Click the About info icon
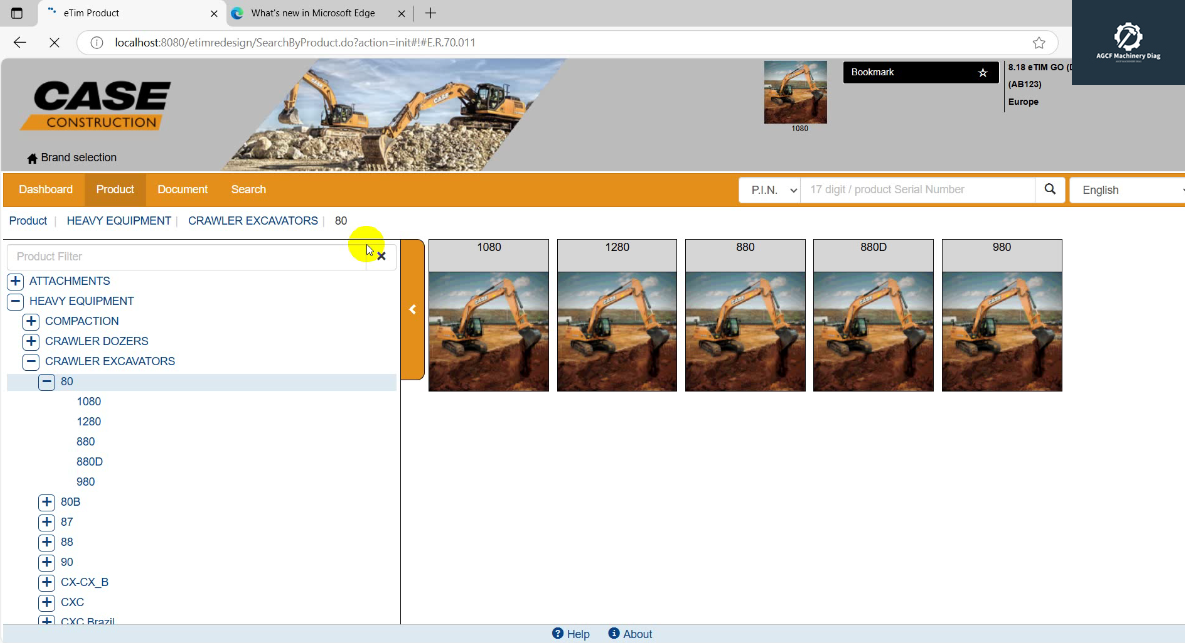This screenshot has height=643, width=1185. click(613, 634)
